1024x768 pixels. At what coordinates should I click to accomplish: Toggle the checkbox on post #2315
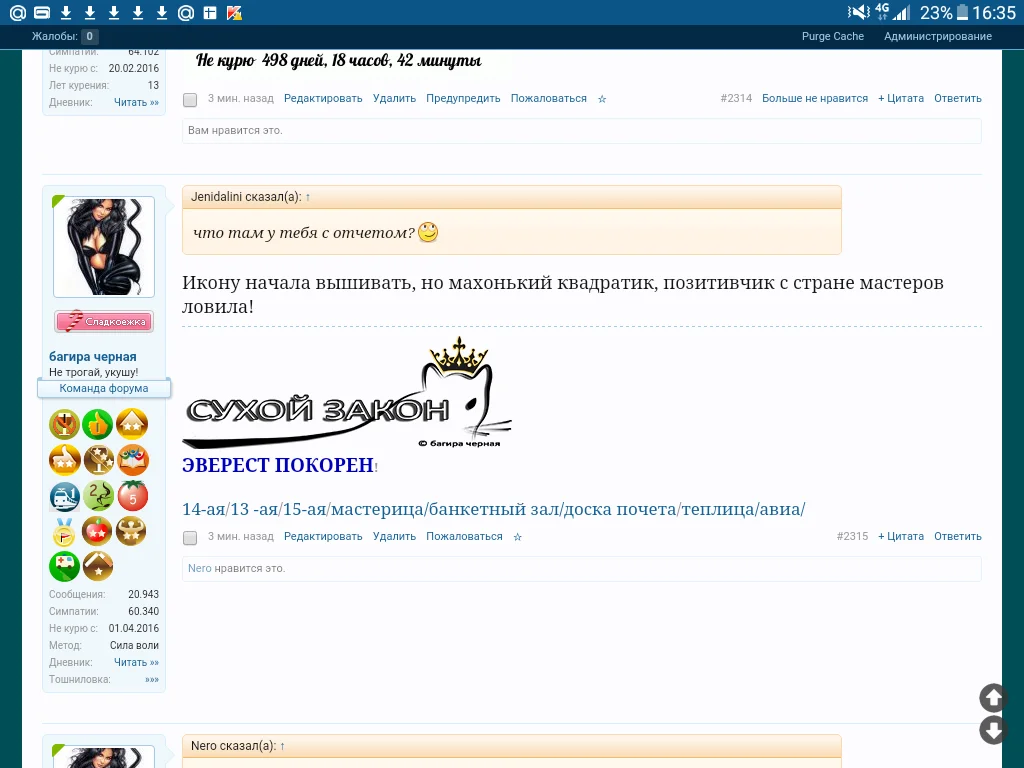(189, 537)
